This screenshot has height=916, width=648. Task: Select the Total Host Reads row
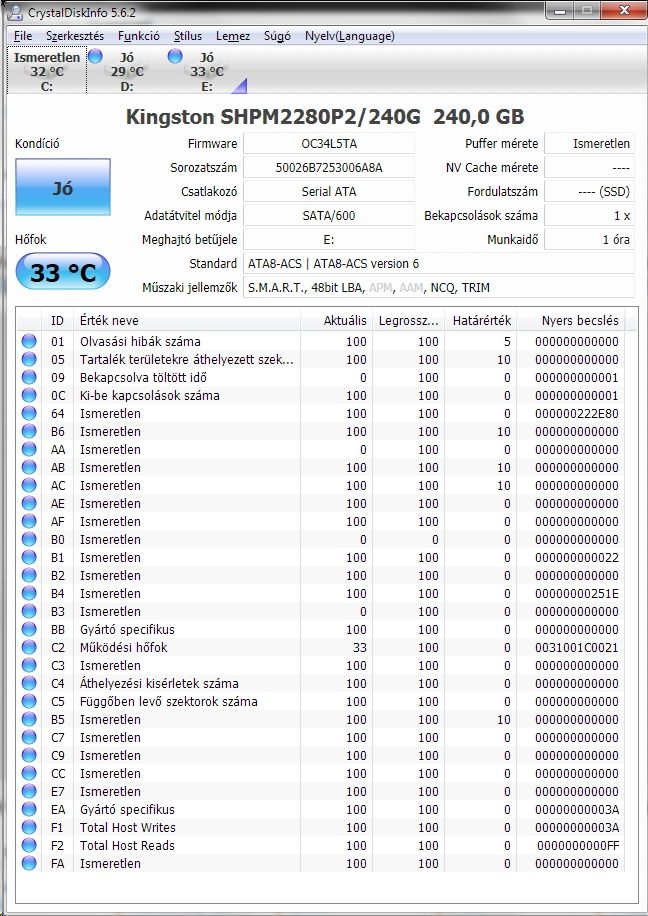[320, 845]
